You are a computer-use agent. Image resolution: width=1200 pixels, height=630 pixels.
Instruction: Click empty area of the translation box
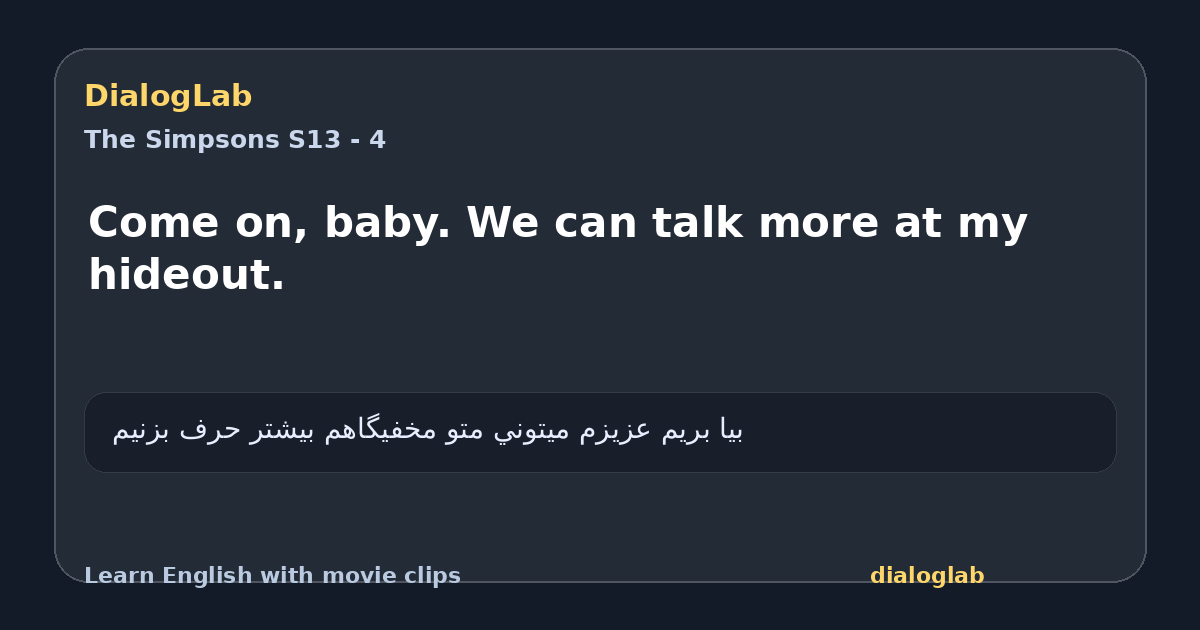point(930,432)
